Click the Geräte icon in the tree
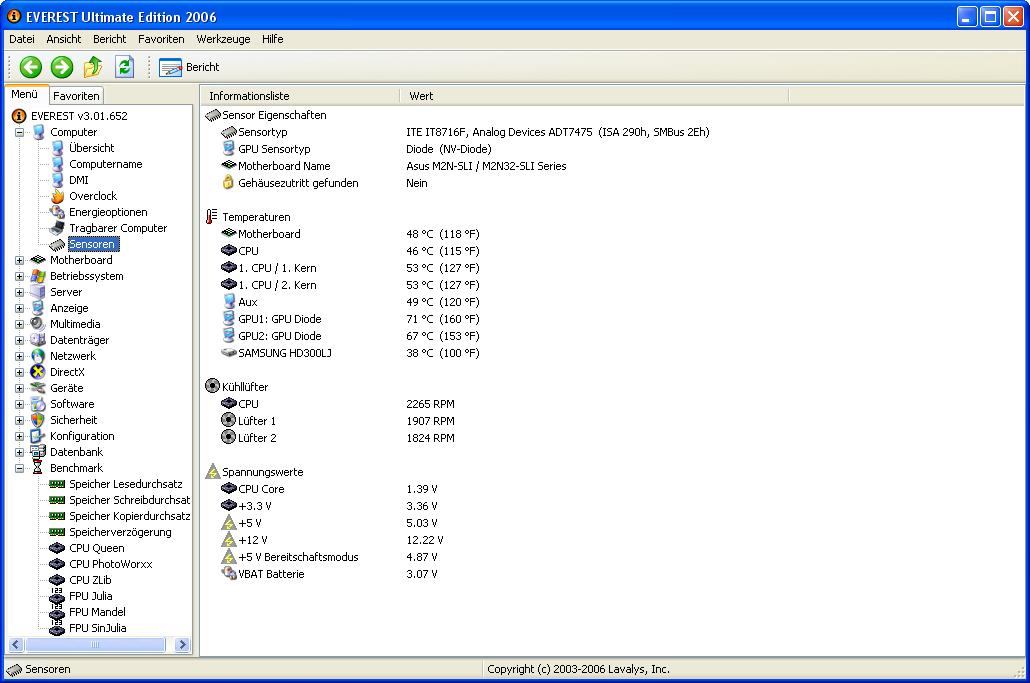Image resolution: width=1030 pixels, height=683 pixels. tap(38, 388)
